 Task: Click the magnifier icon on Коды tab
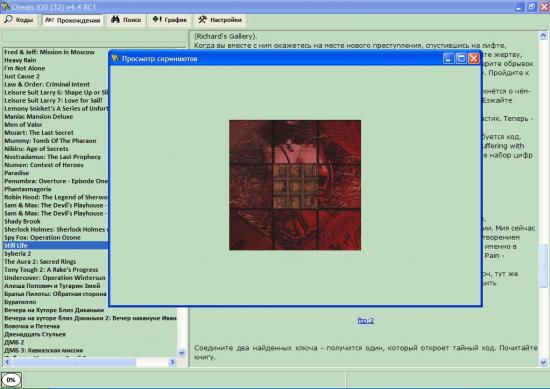[8, 19]
